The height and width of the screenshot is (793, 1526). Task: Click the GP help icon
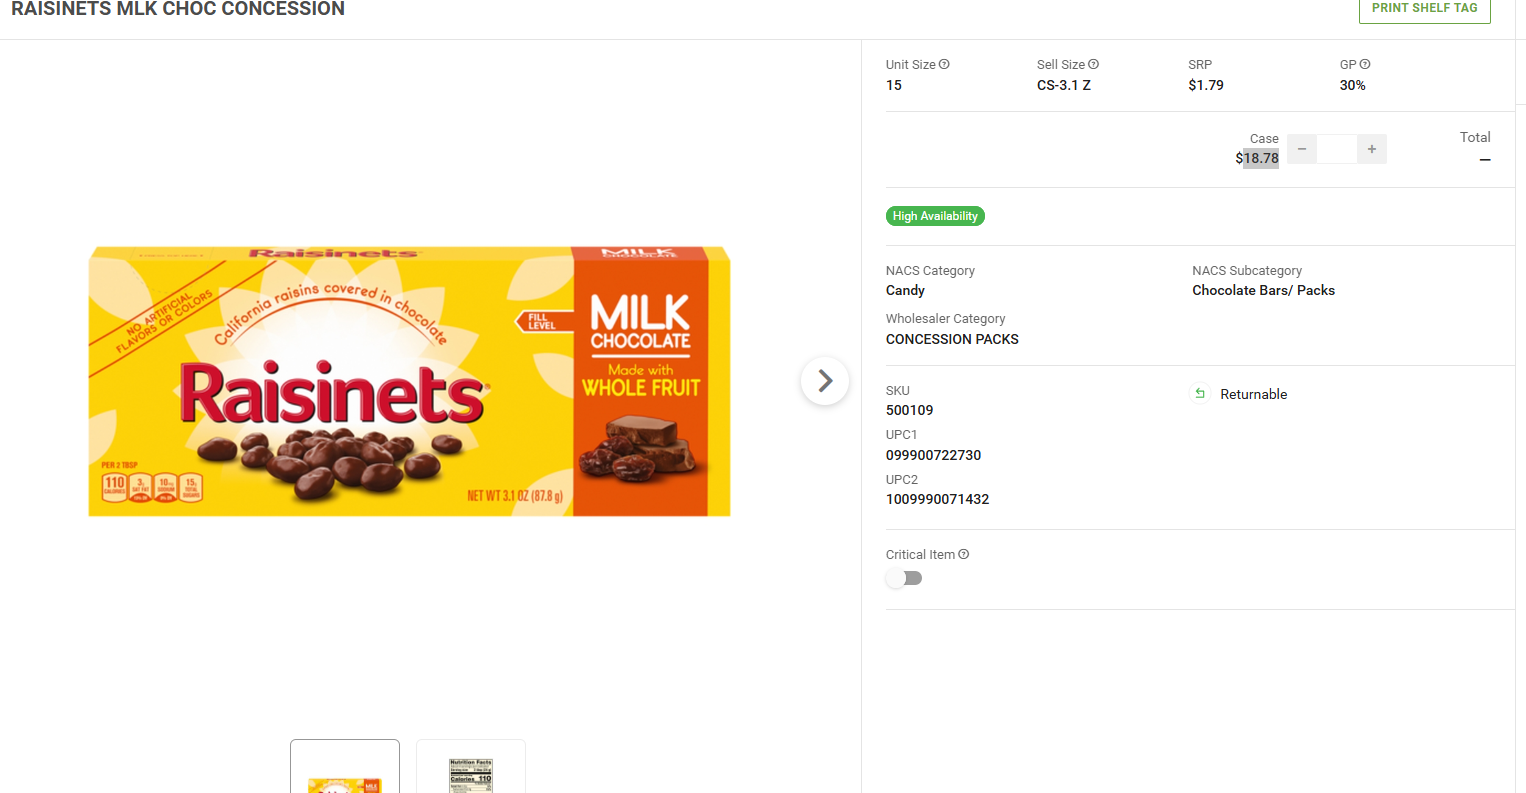pos(1365,65)
